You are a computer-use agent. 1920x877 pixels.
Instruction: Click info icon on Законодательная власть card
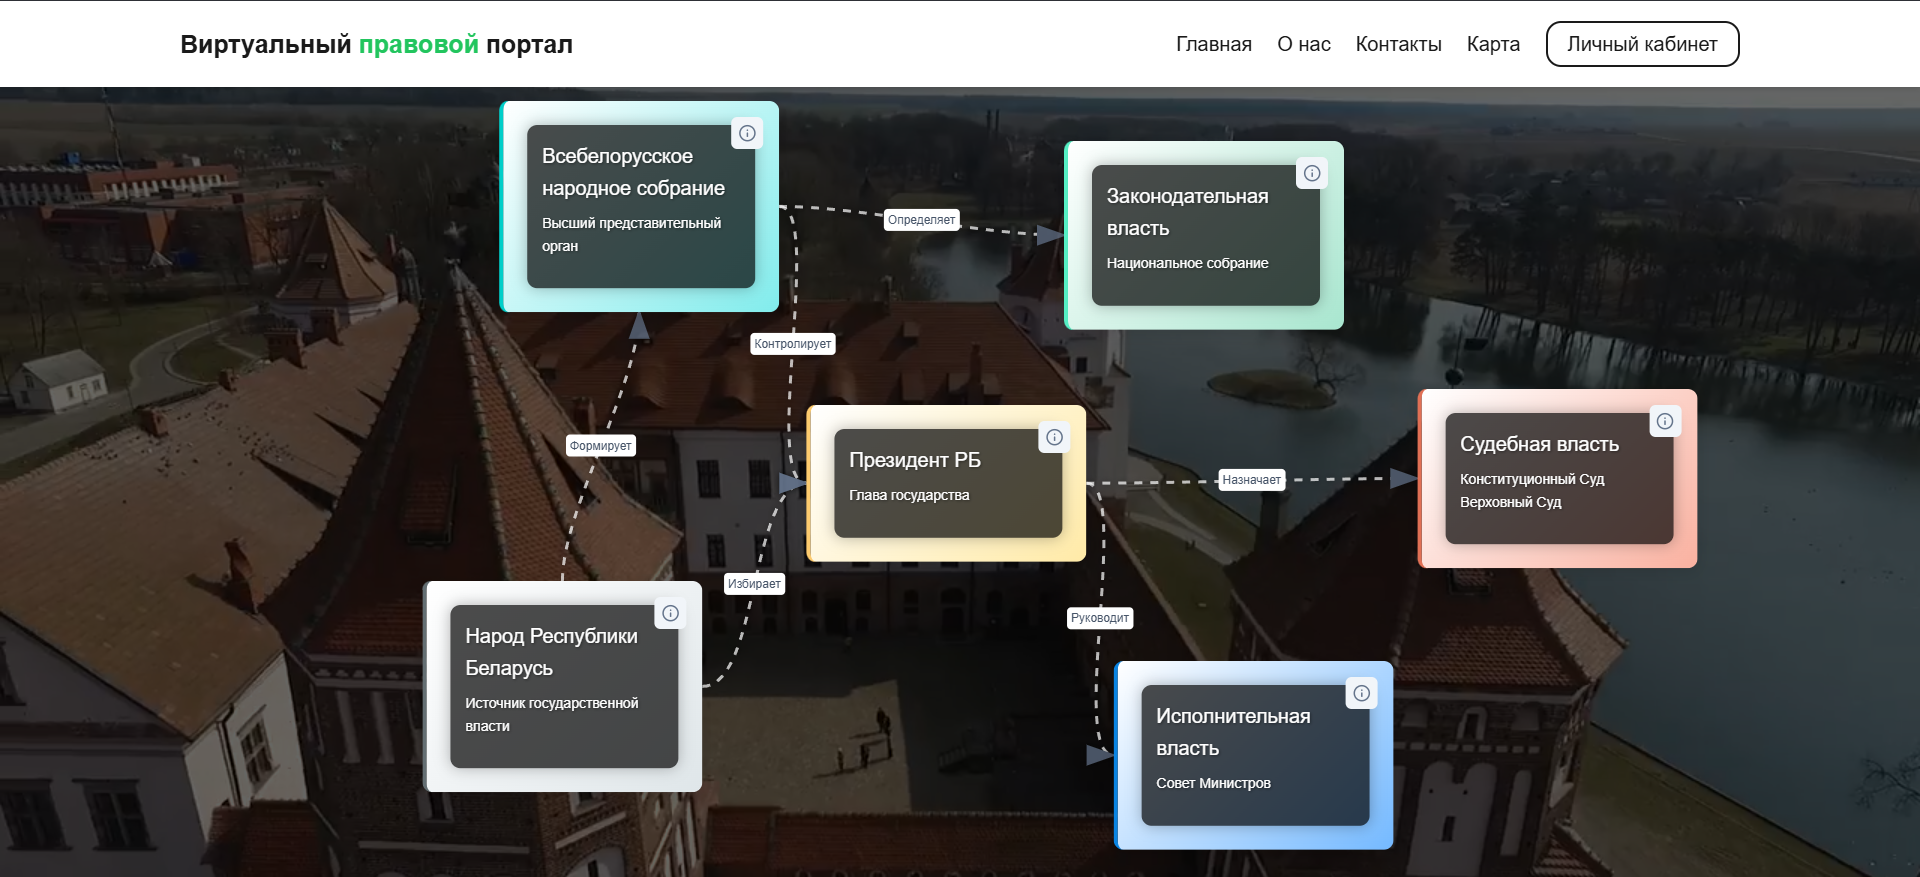tap(1312, 173)
